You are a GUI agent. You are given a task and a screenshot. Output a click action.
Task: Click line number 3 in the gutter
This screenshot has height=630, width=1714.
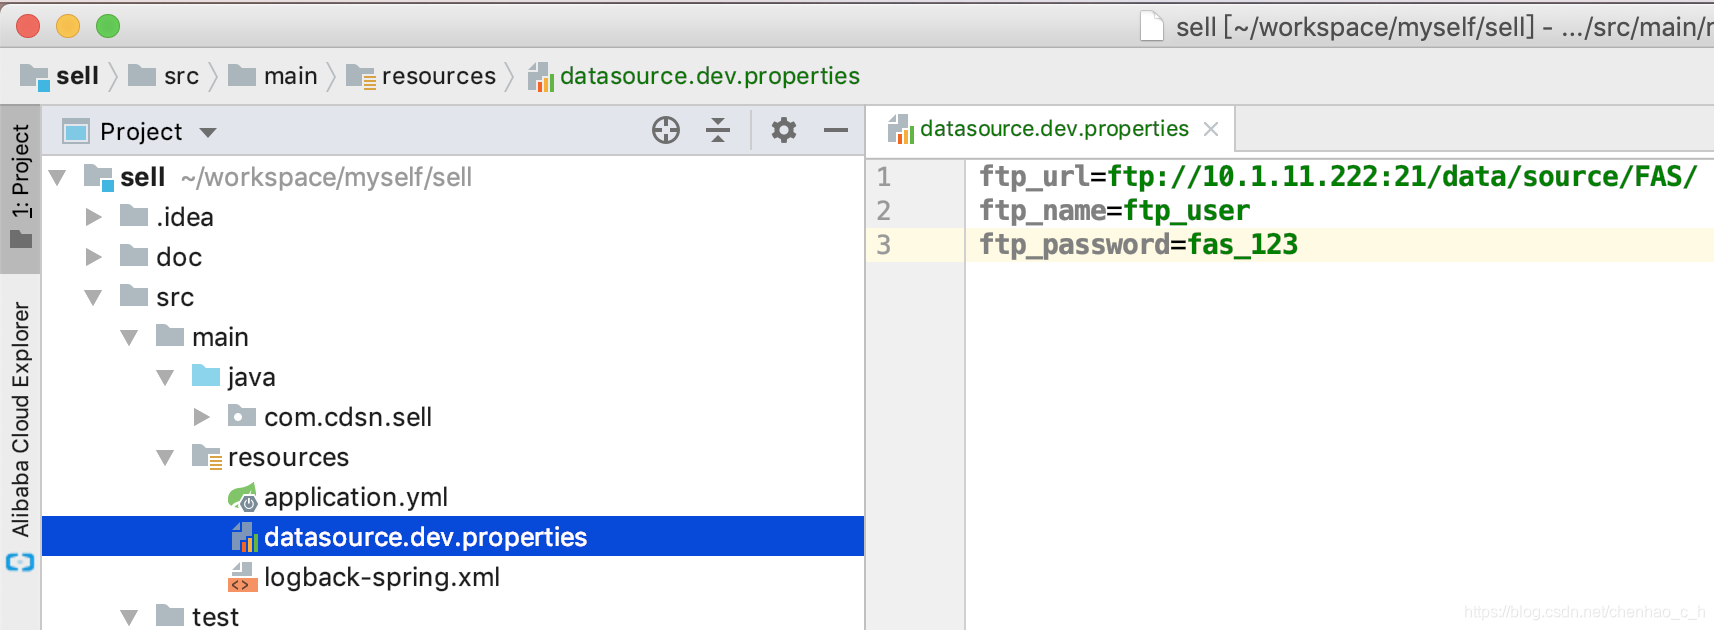click(x=883, y=245)
